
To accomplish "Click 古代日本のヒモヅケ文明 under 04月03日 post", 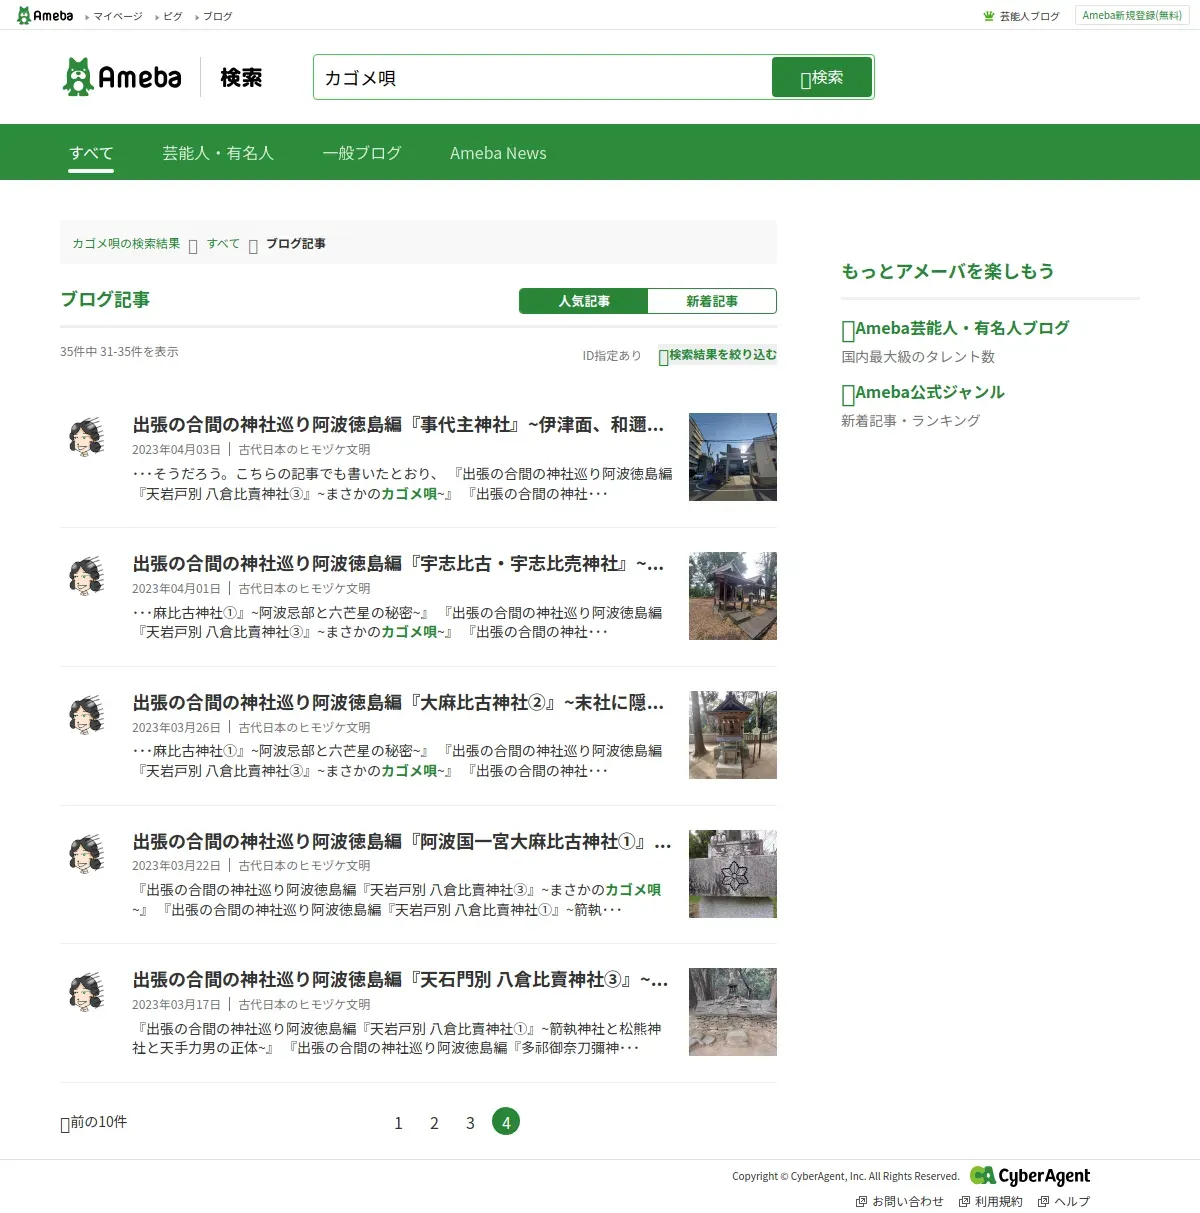I will point(304,450).
